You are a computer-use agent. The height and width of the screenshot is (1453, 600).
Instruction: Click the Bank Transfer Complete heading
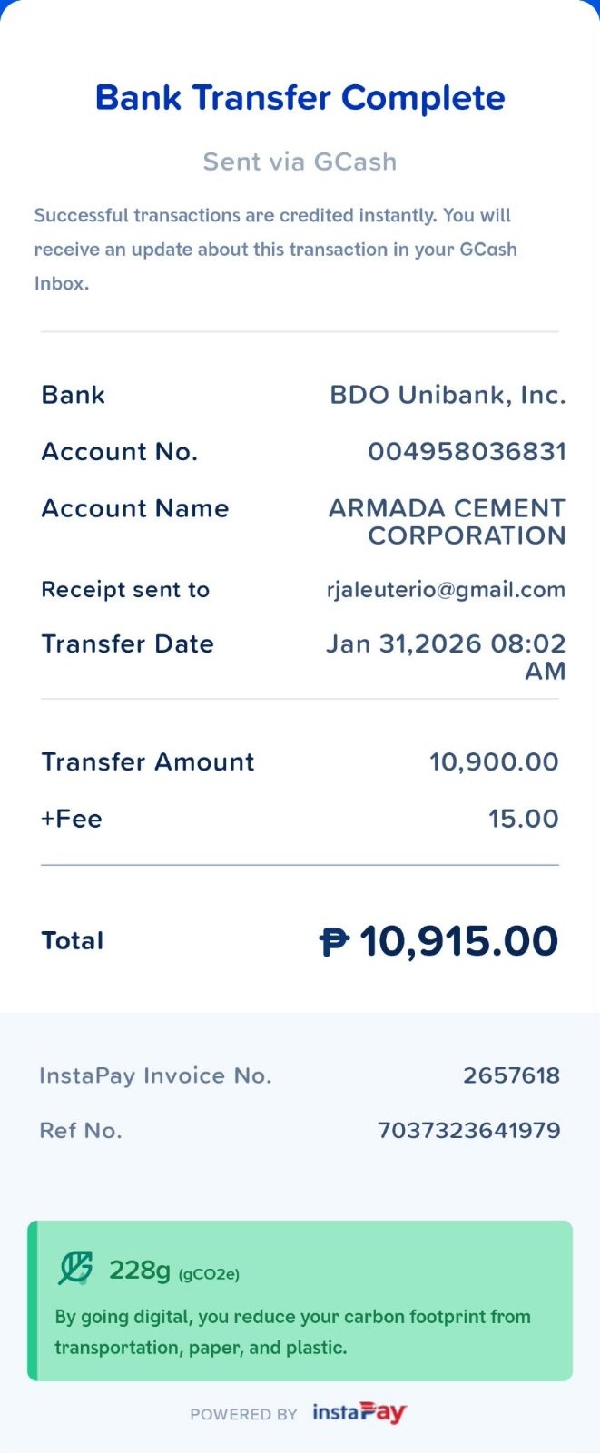click(x=300, y=98)
